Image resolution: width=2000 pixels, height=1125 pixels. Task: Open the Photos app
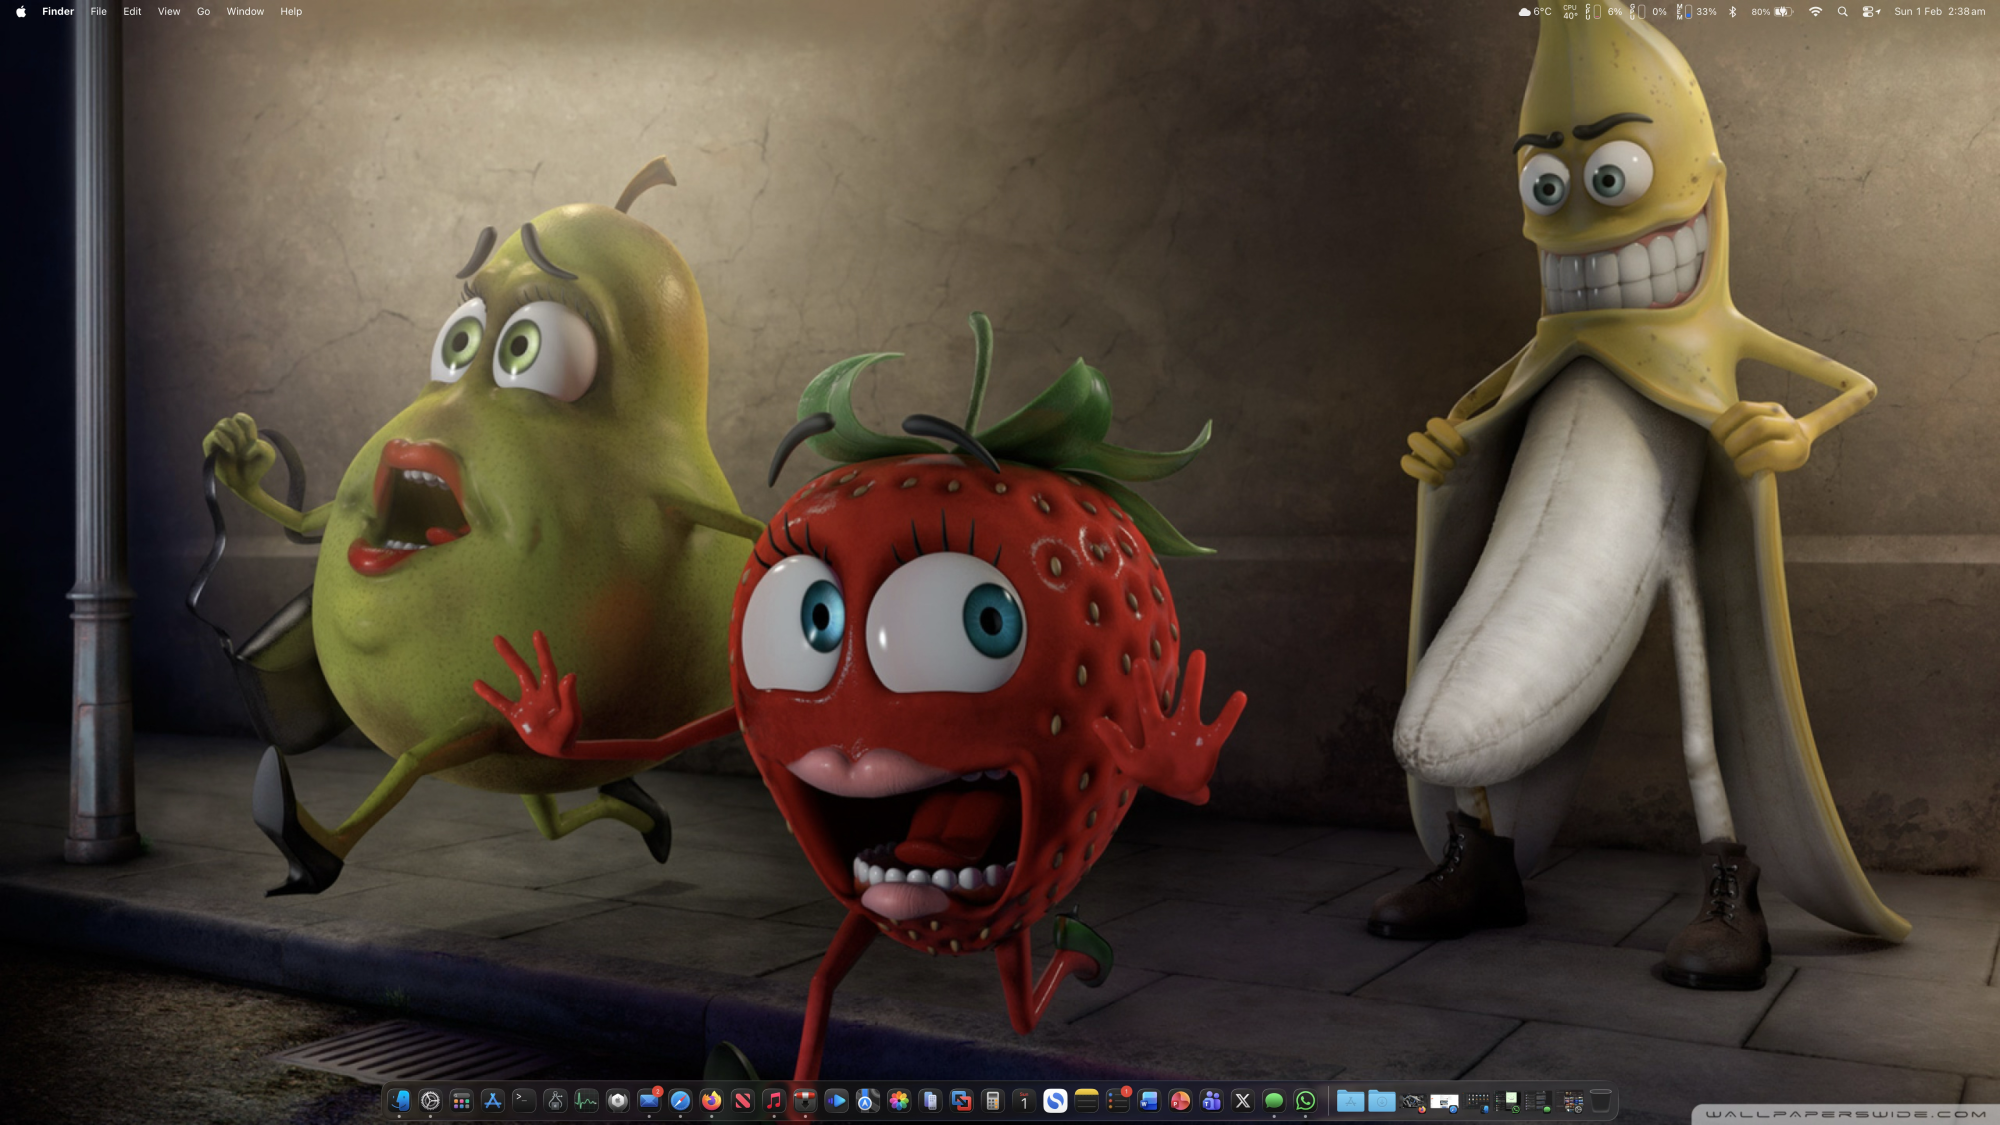[899, 1101]
